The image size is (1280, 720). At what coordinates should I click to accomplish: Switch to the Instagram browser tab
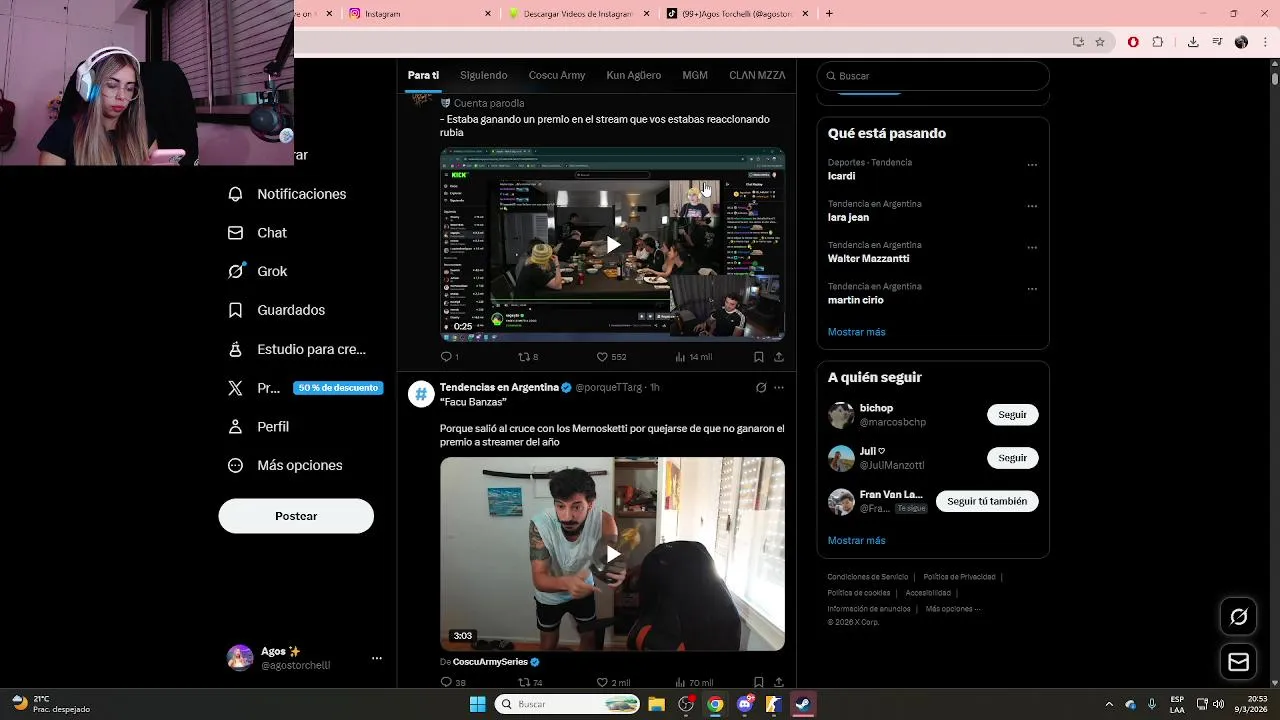[418, 14]
